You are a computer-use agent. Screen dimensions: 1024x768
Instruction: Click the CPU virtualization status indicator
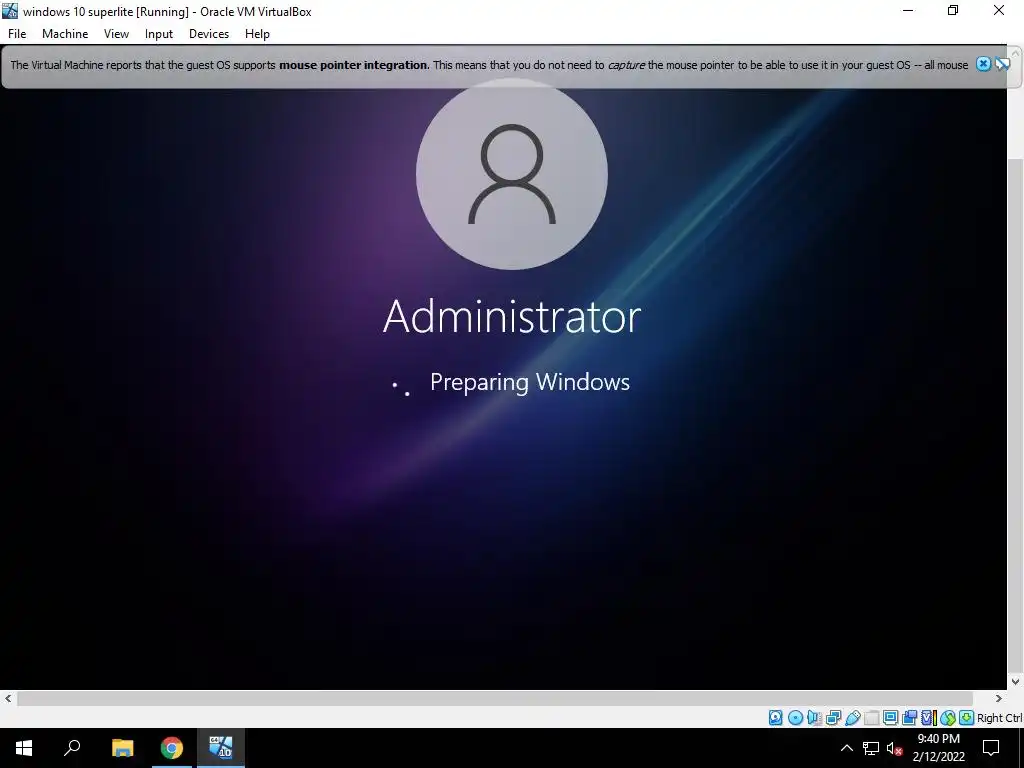pos(929,718)
